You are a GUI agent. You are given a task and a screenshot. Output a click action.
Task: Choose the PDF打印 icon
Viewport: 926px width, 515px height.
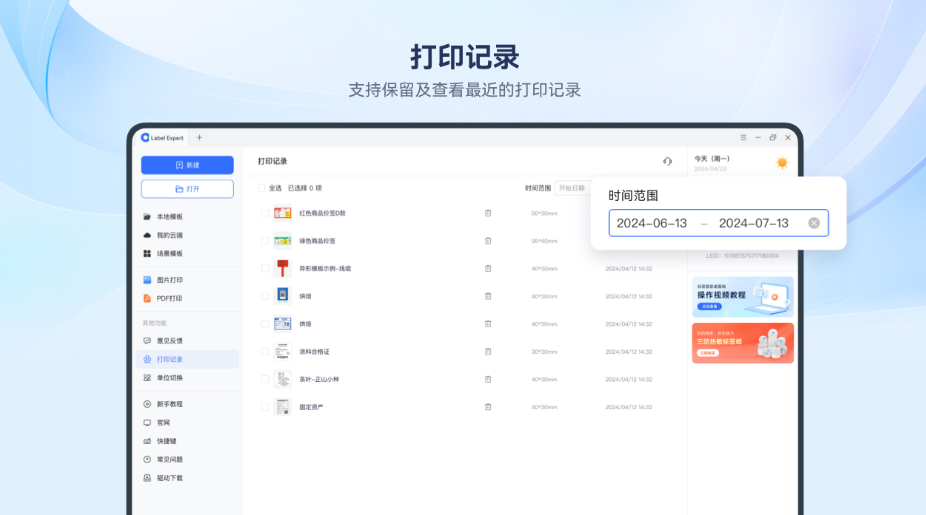[x=147, y=298]
